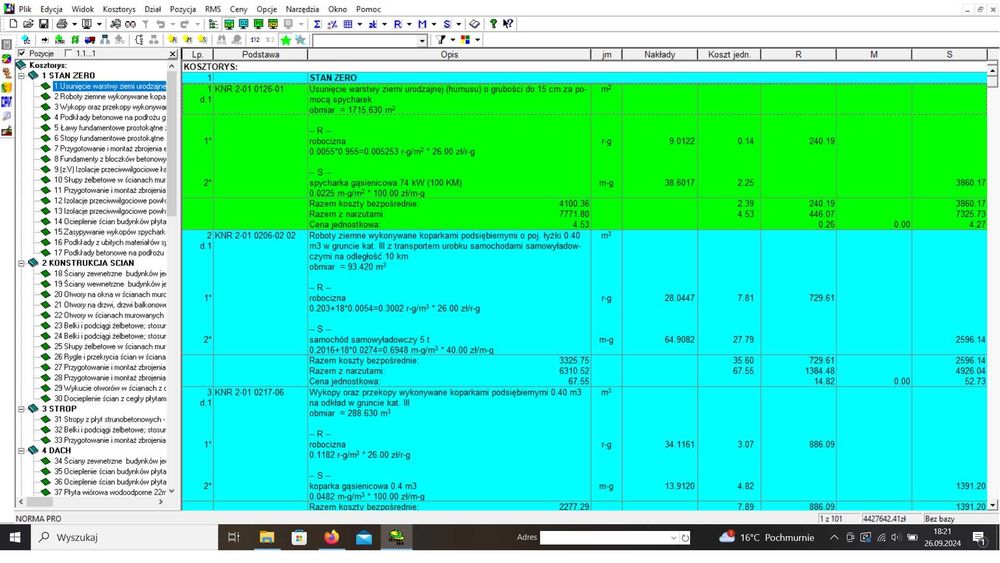Click the new document icon
This screenshot has height=563, width=1000.
[13, 24]
